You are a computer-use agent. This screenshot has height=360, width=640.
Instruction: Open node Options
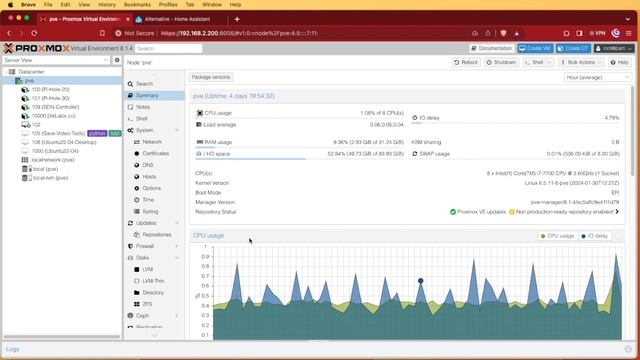151,188
